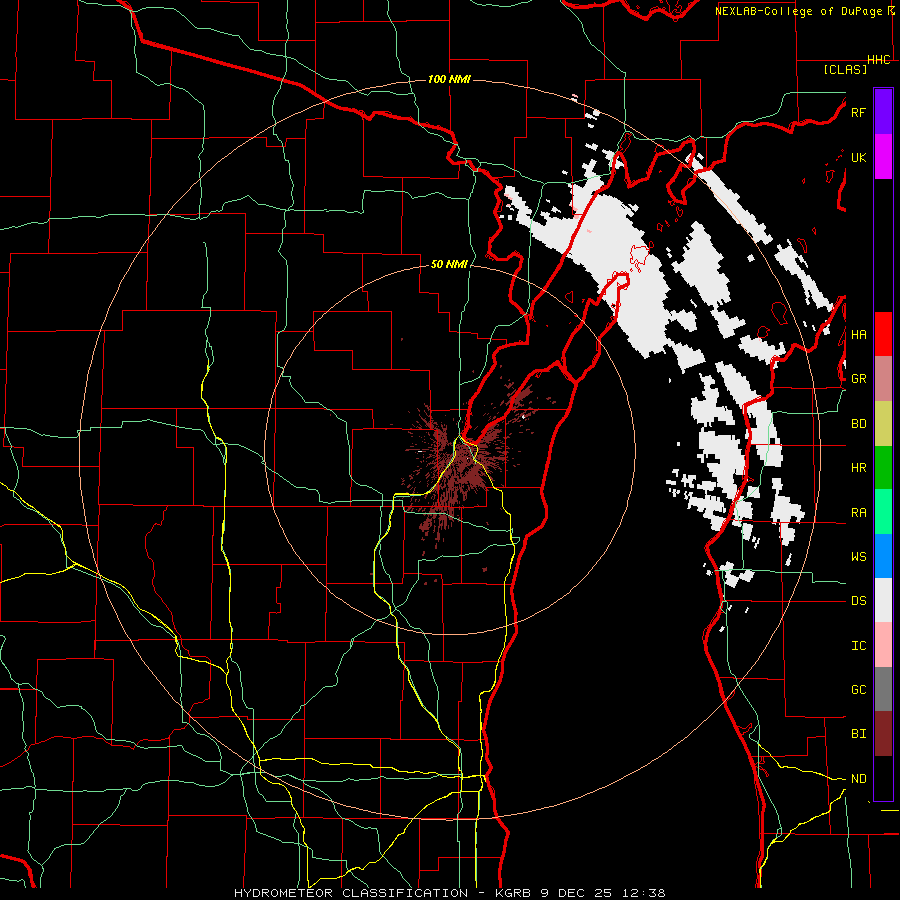
Task: Click the 'HYDROMETEOR CLASSIFICATION' title text
Action: [351, 893]
